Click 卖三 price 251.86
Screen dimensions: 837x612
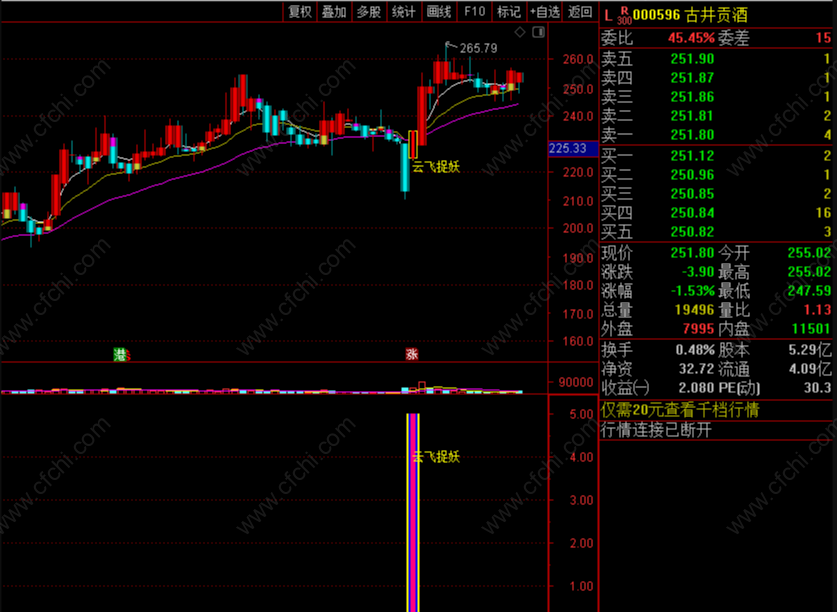coord(692,97)
